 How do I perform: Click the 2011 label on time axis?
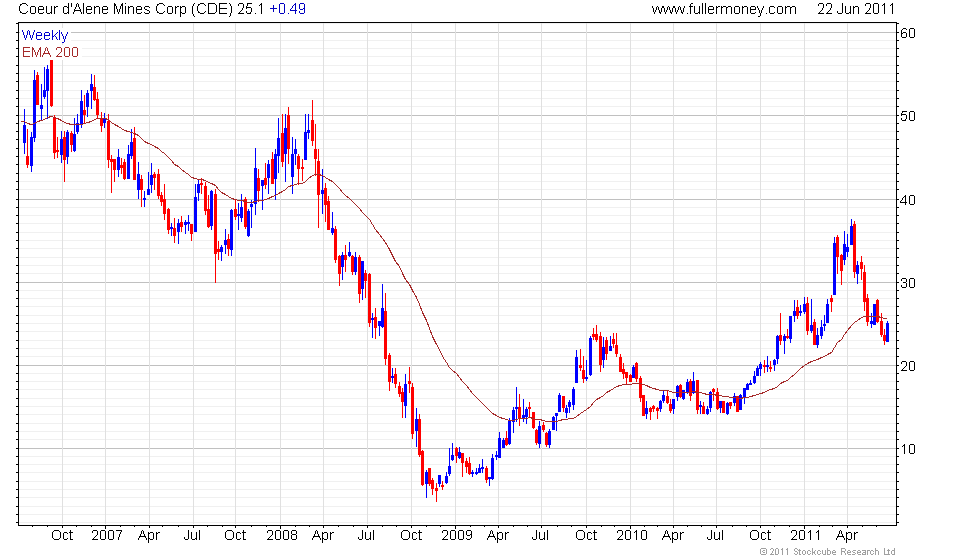(806, 535)
